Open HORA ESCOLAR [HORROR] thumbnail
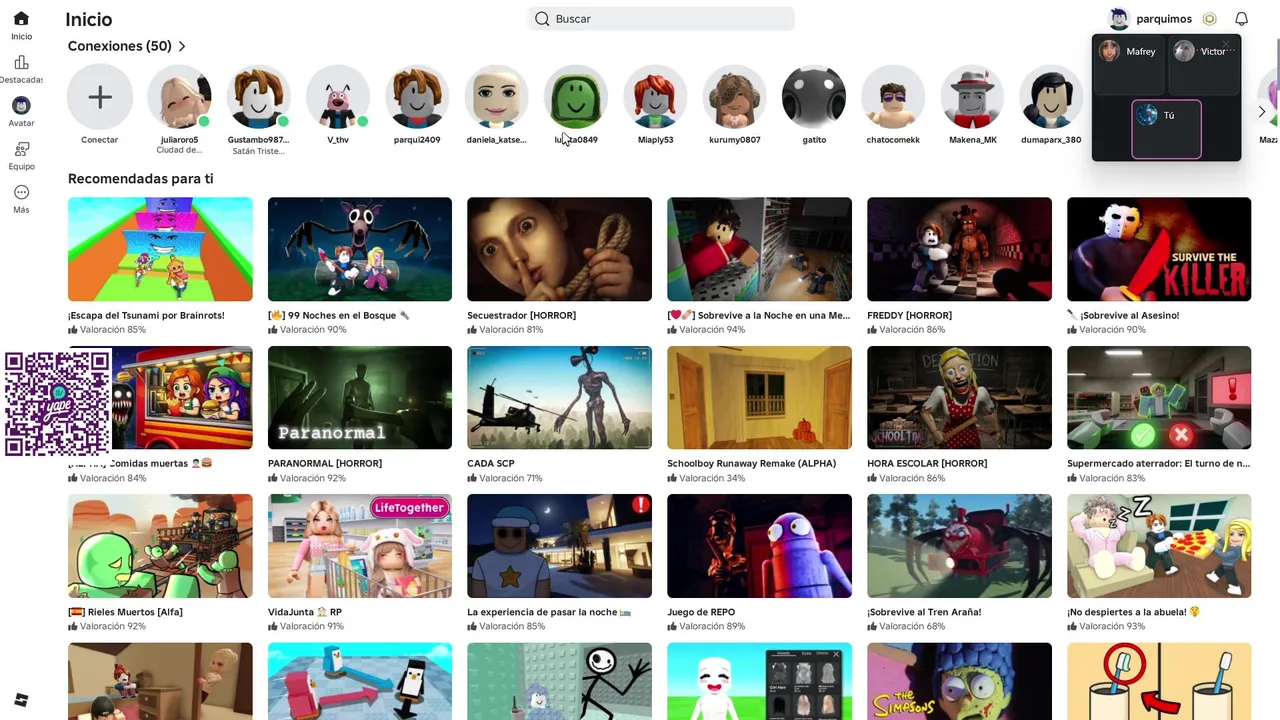 pyautogui.click(x=959, y=398)
